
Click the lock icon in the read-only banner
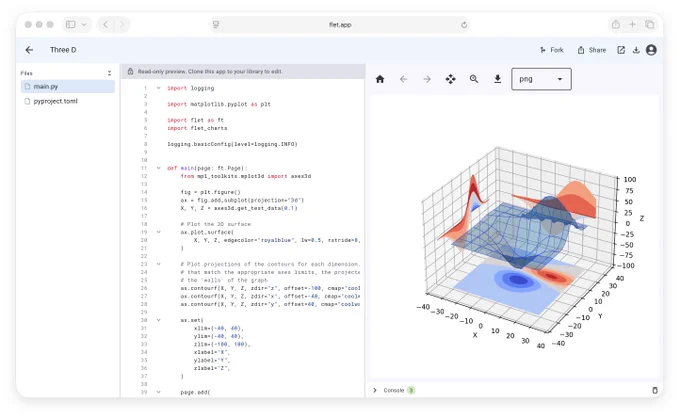(130, 71)
